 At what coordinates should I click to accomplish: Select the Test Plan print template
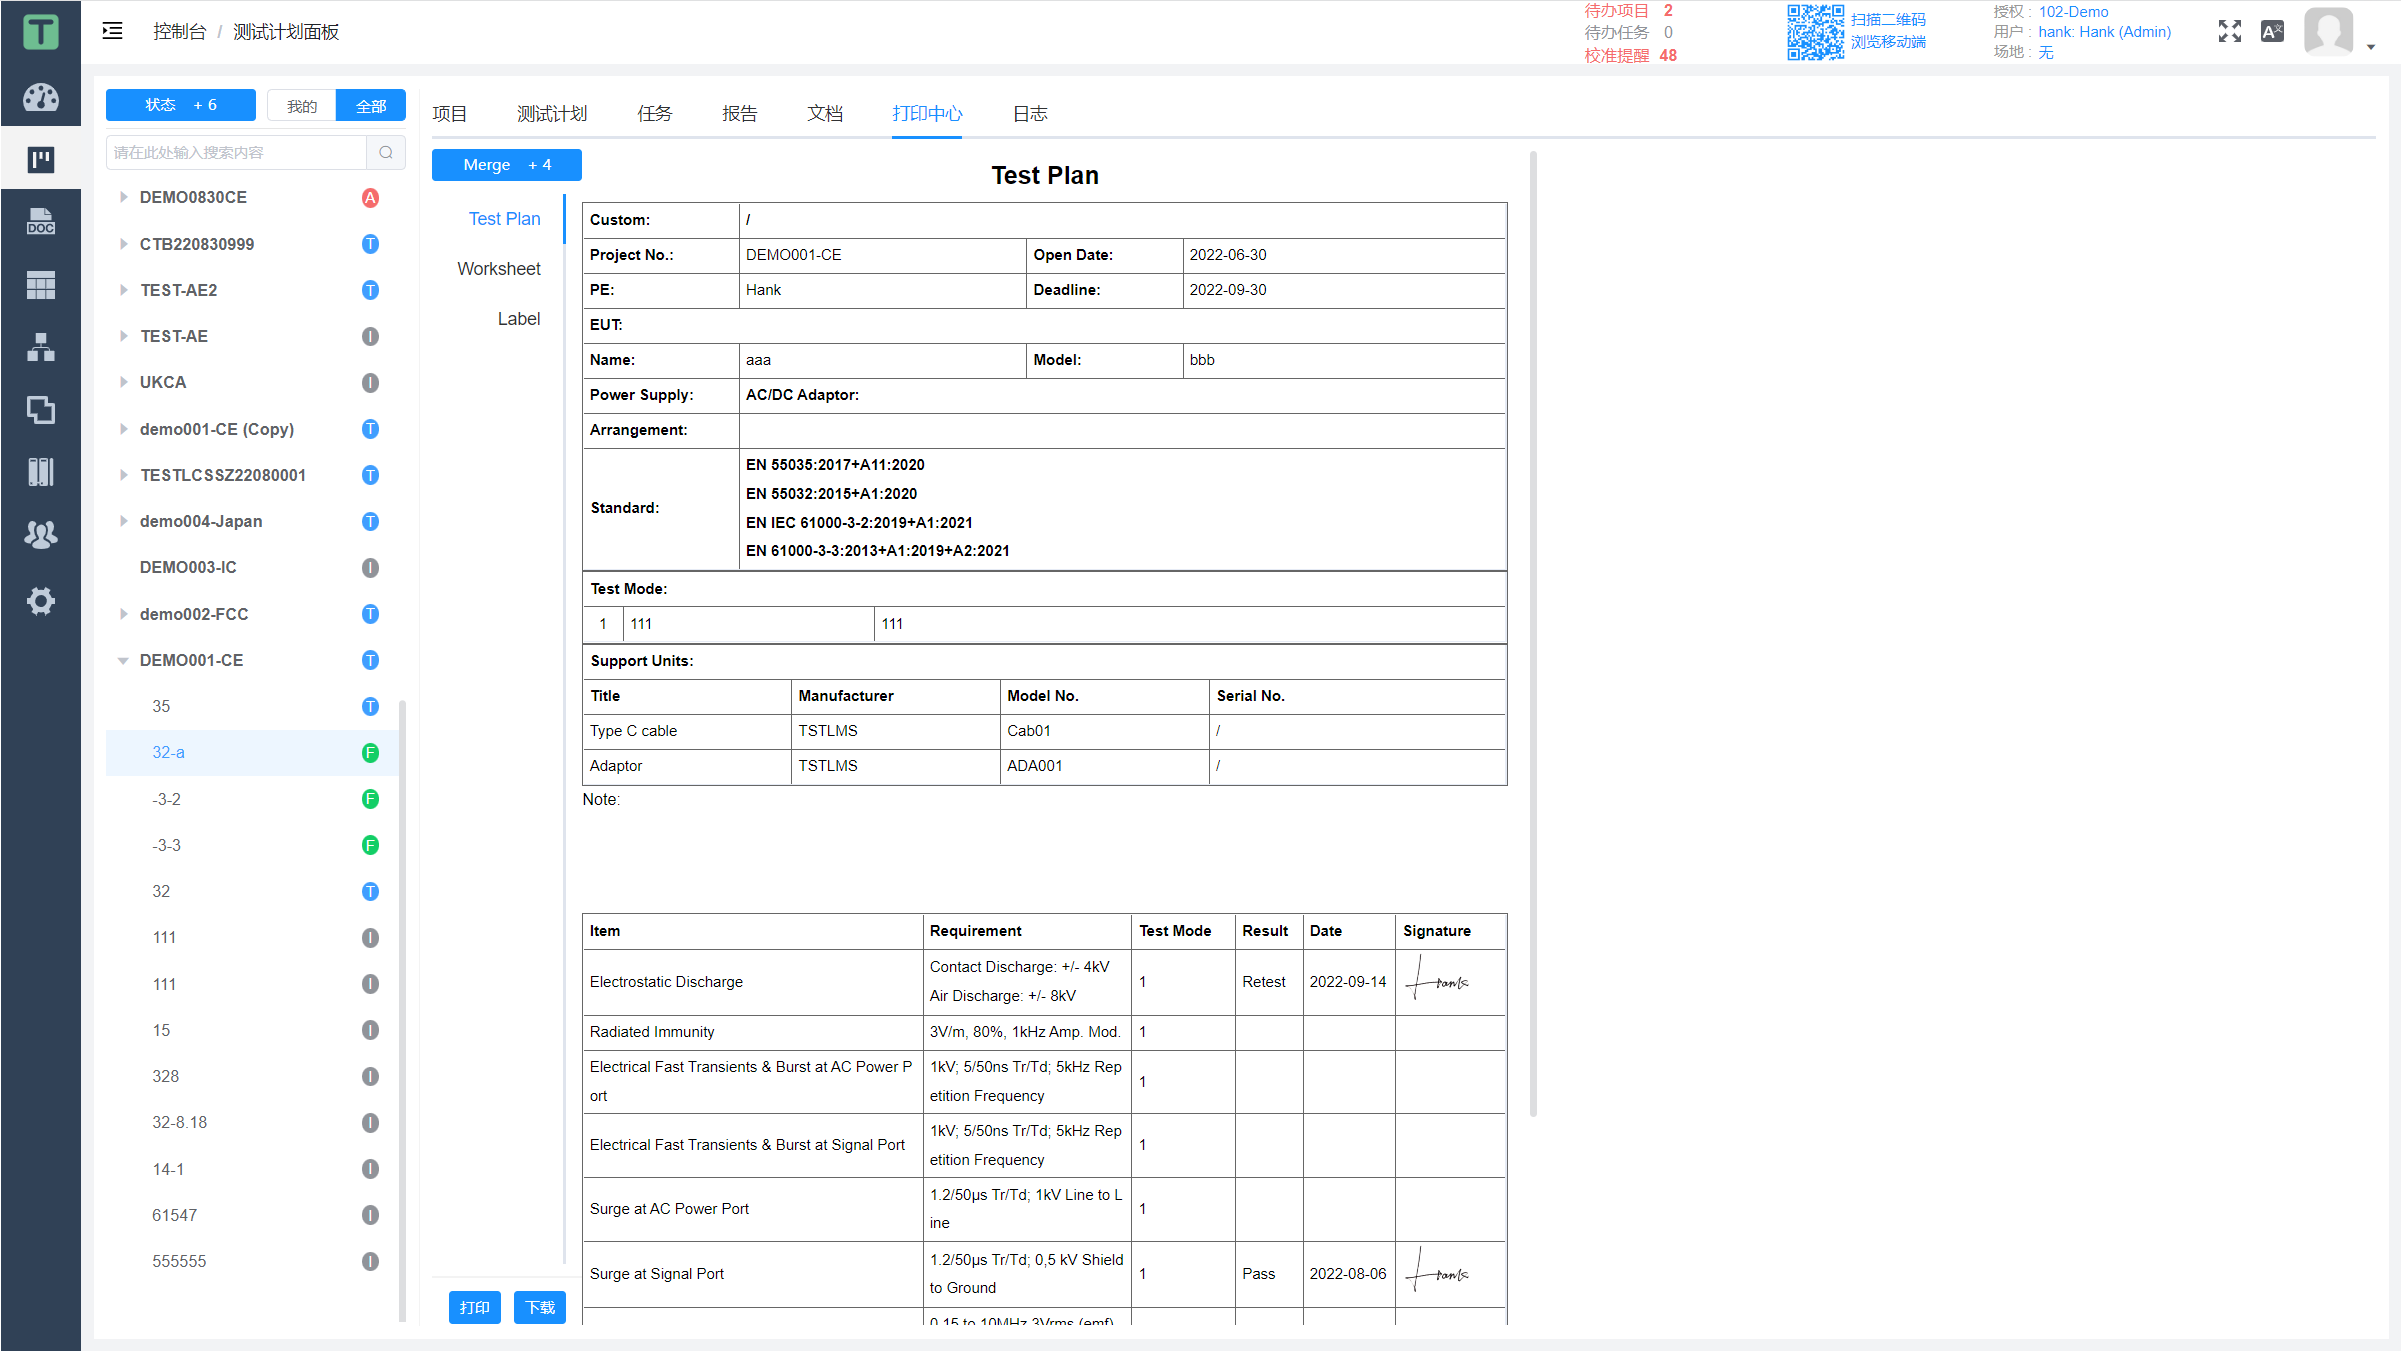[x=505, y=219]
